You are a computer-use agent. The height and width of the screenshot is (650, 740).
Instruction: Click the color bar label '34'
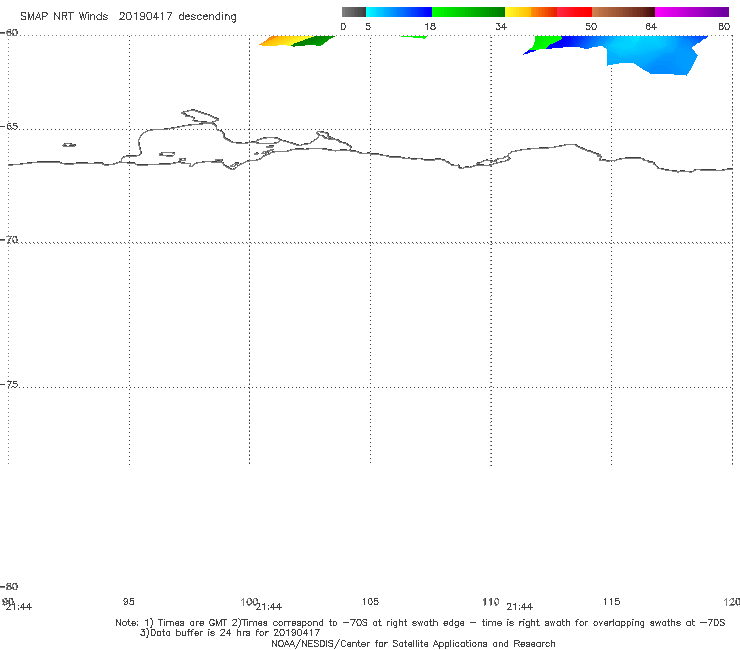pos(501,26)
